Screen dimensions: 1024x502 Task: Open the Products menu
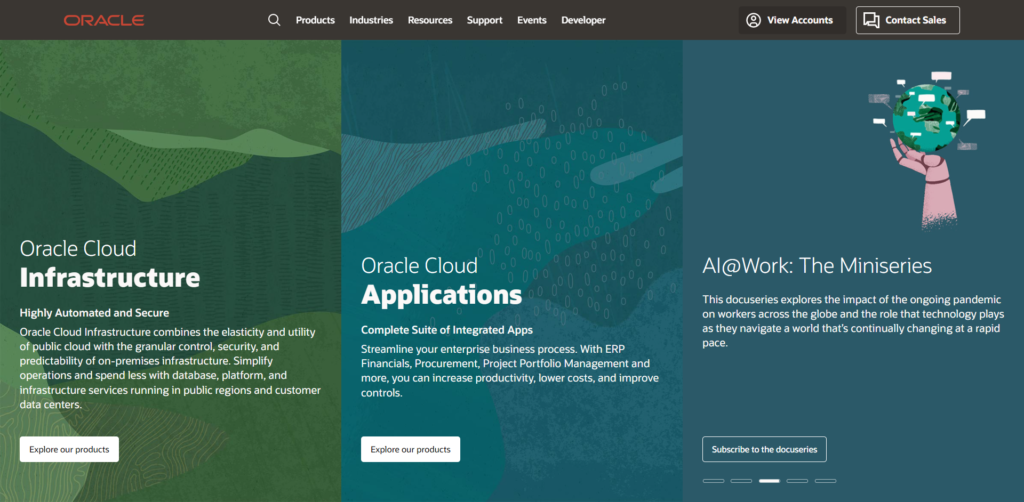tap(315, 20)
